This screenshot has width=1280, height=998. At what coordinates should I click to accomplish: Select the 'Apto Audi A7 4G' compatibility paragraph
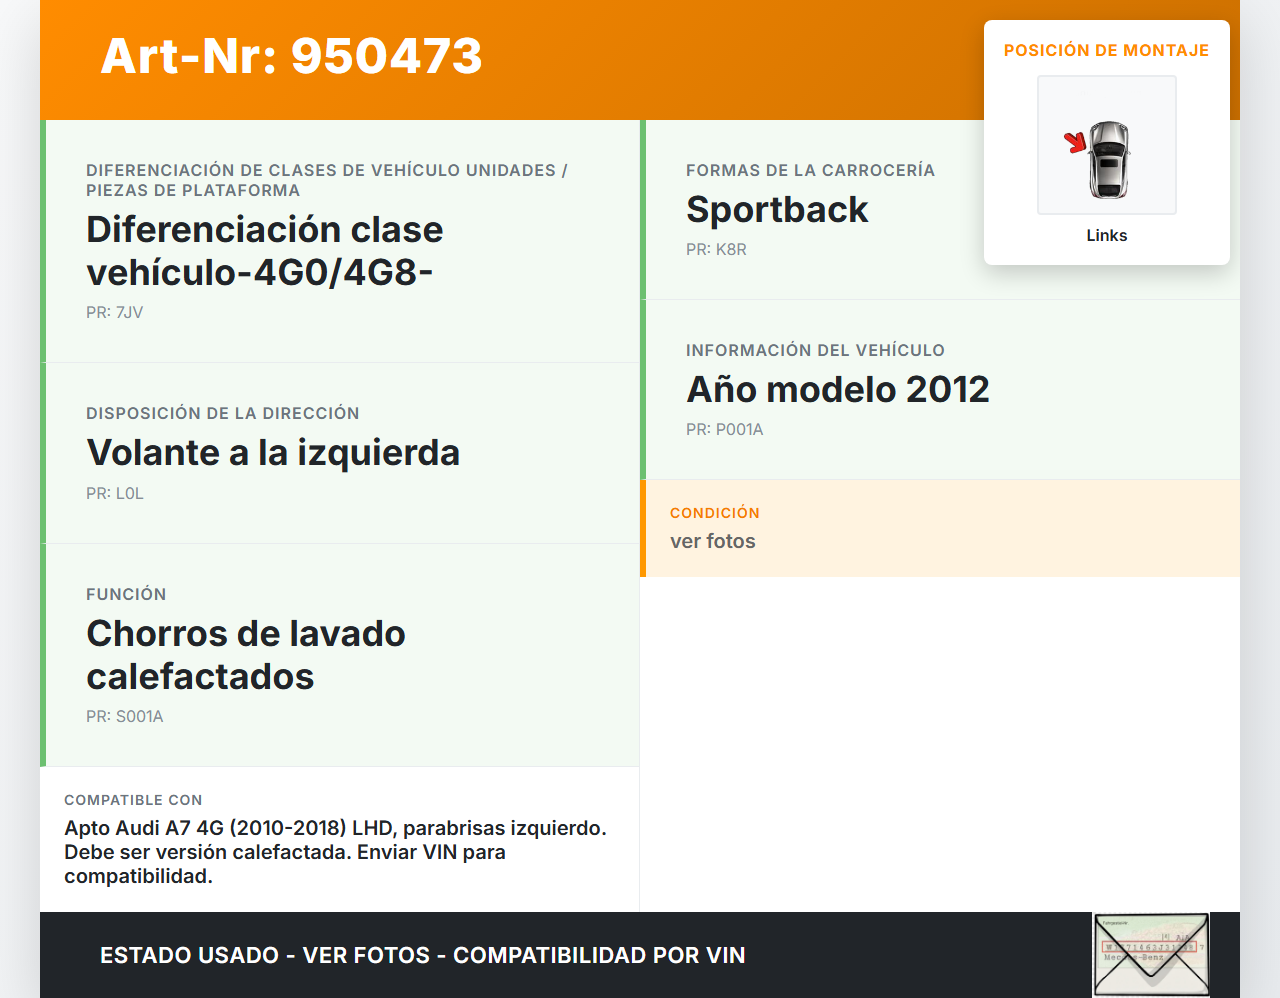(x=336, y=852)
